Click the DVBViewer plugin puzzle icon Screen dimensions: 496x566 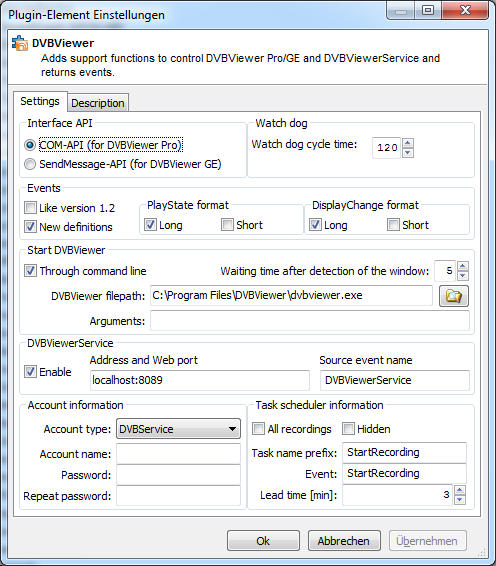(x=19, y=43)
